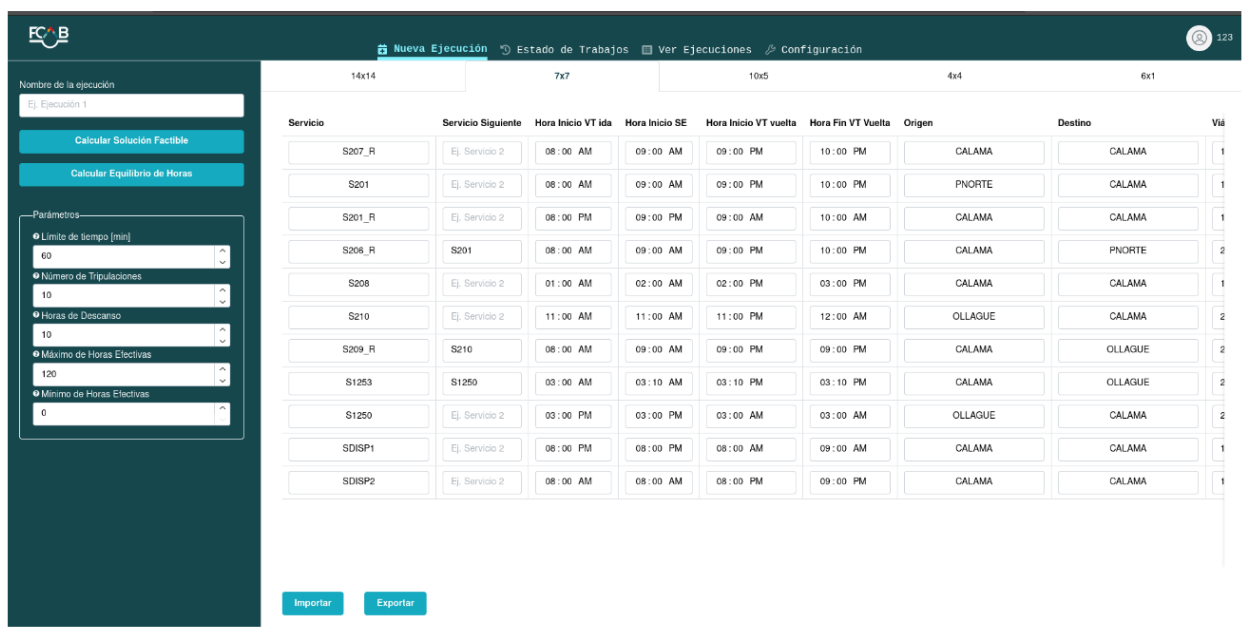This screenshot has height=634, width=1250.
Task: Click the history icon beside Estado de Trabajos
Action: [506, 50]
